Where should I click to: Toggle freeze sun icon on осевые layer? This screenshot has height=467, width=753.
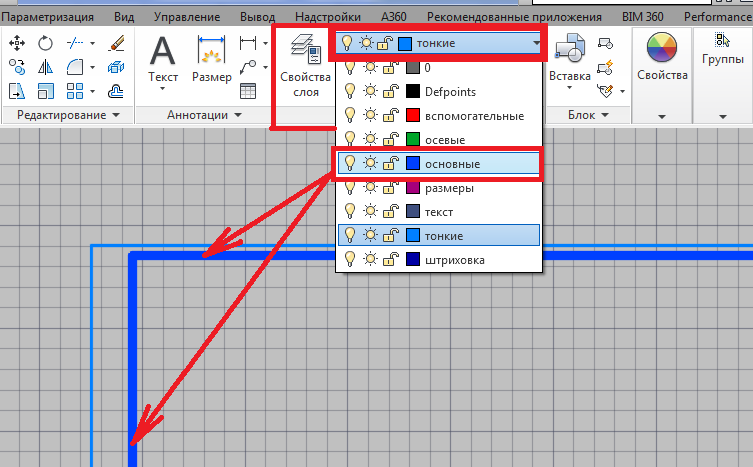[371, 139]
